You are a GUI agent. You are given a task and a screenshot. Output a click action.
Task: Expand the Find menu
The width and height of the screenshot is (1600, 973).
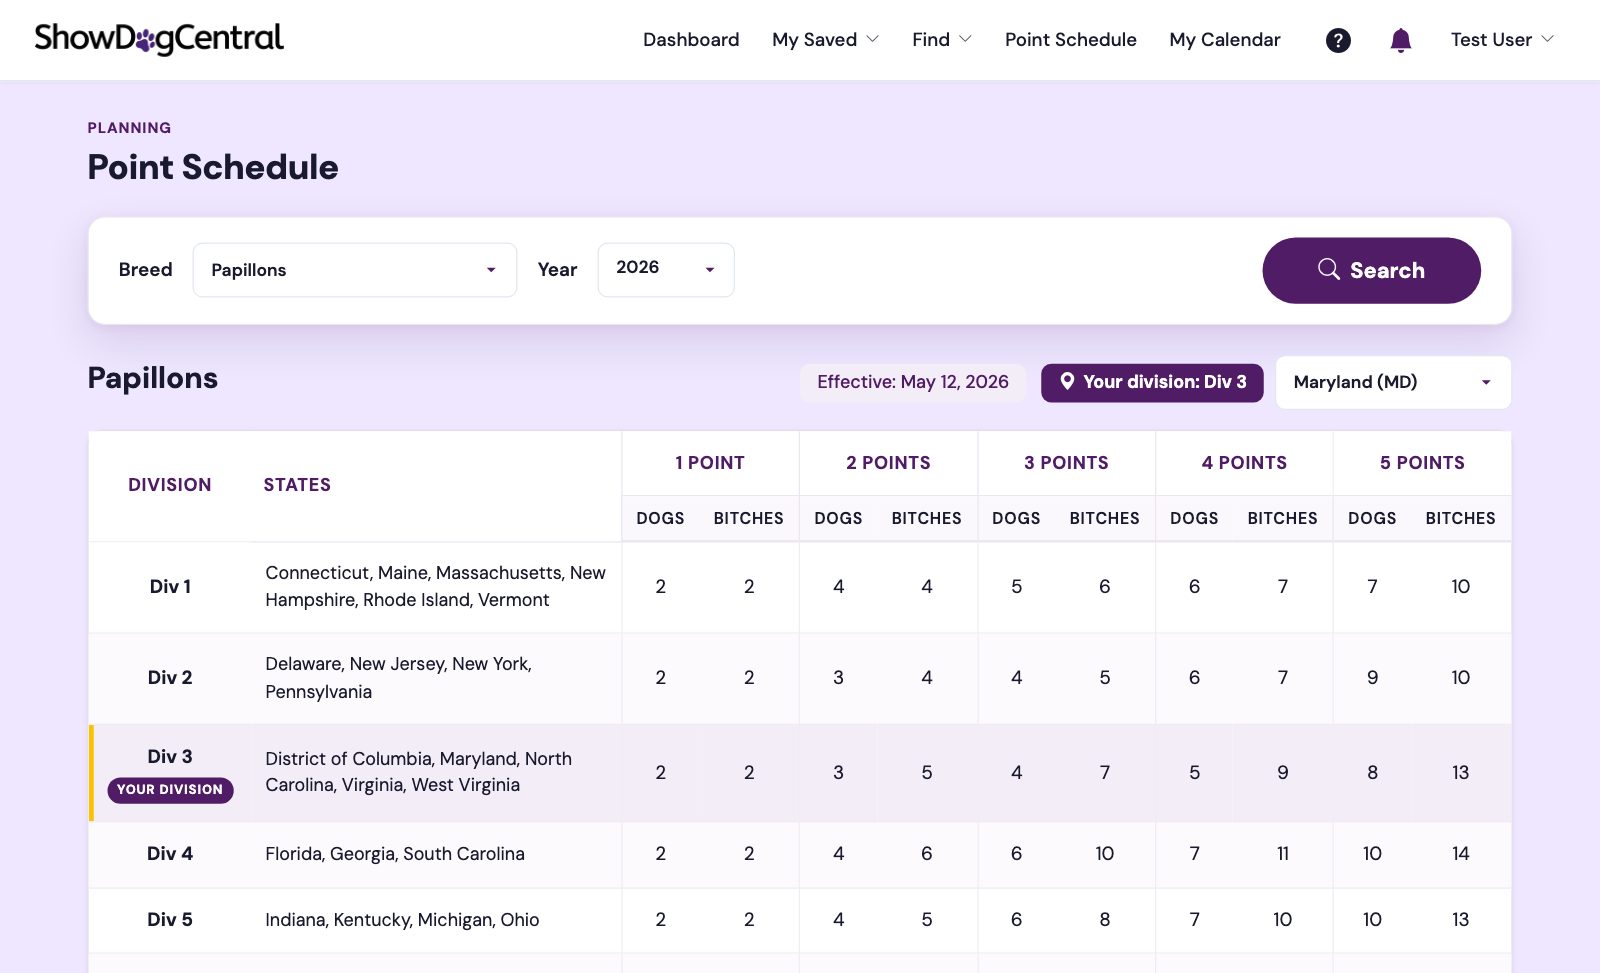[x=941, y=40]
